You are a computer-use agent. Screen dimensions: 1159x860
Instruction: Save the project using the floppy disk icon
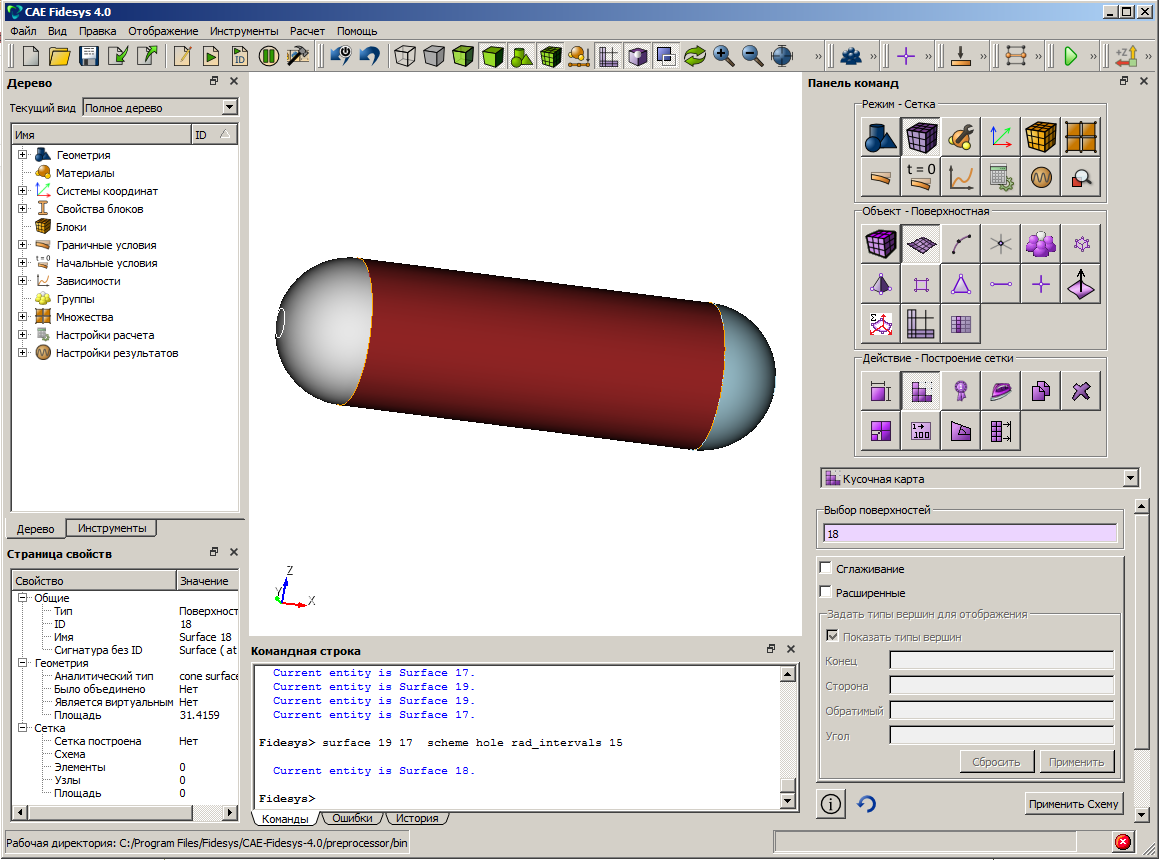89,56
